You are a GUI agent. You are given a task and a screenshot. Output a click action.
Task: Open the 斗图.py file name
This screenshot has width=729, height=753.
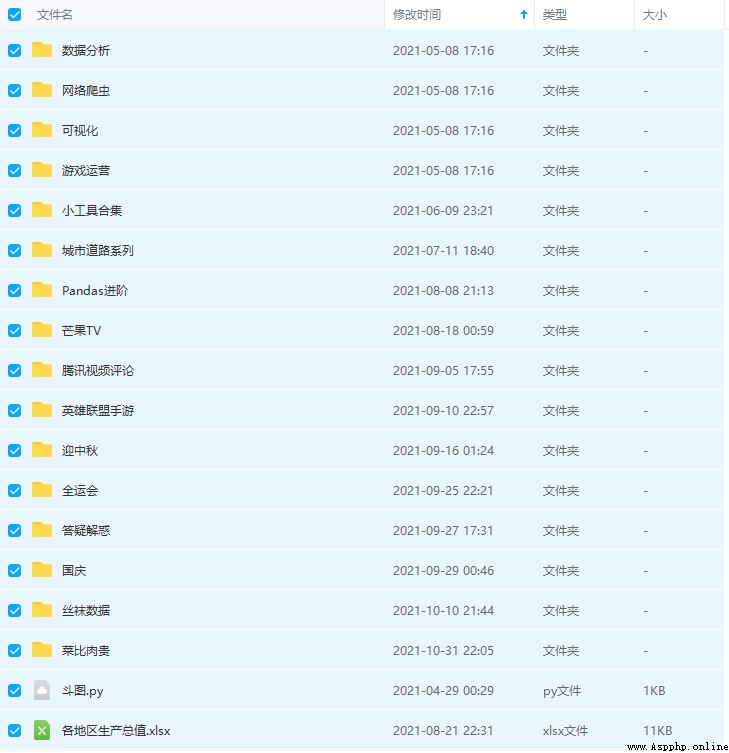point(83,691)
